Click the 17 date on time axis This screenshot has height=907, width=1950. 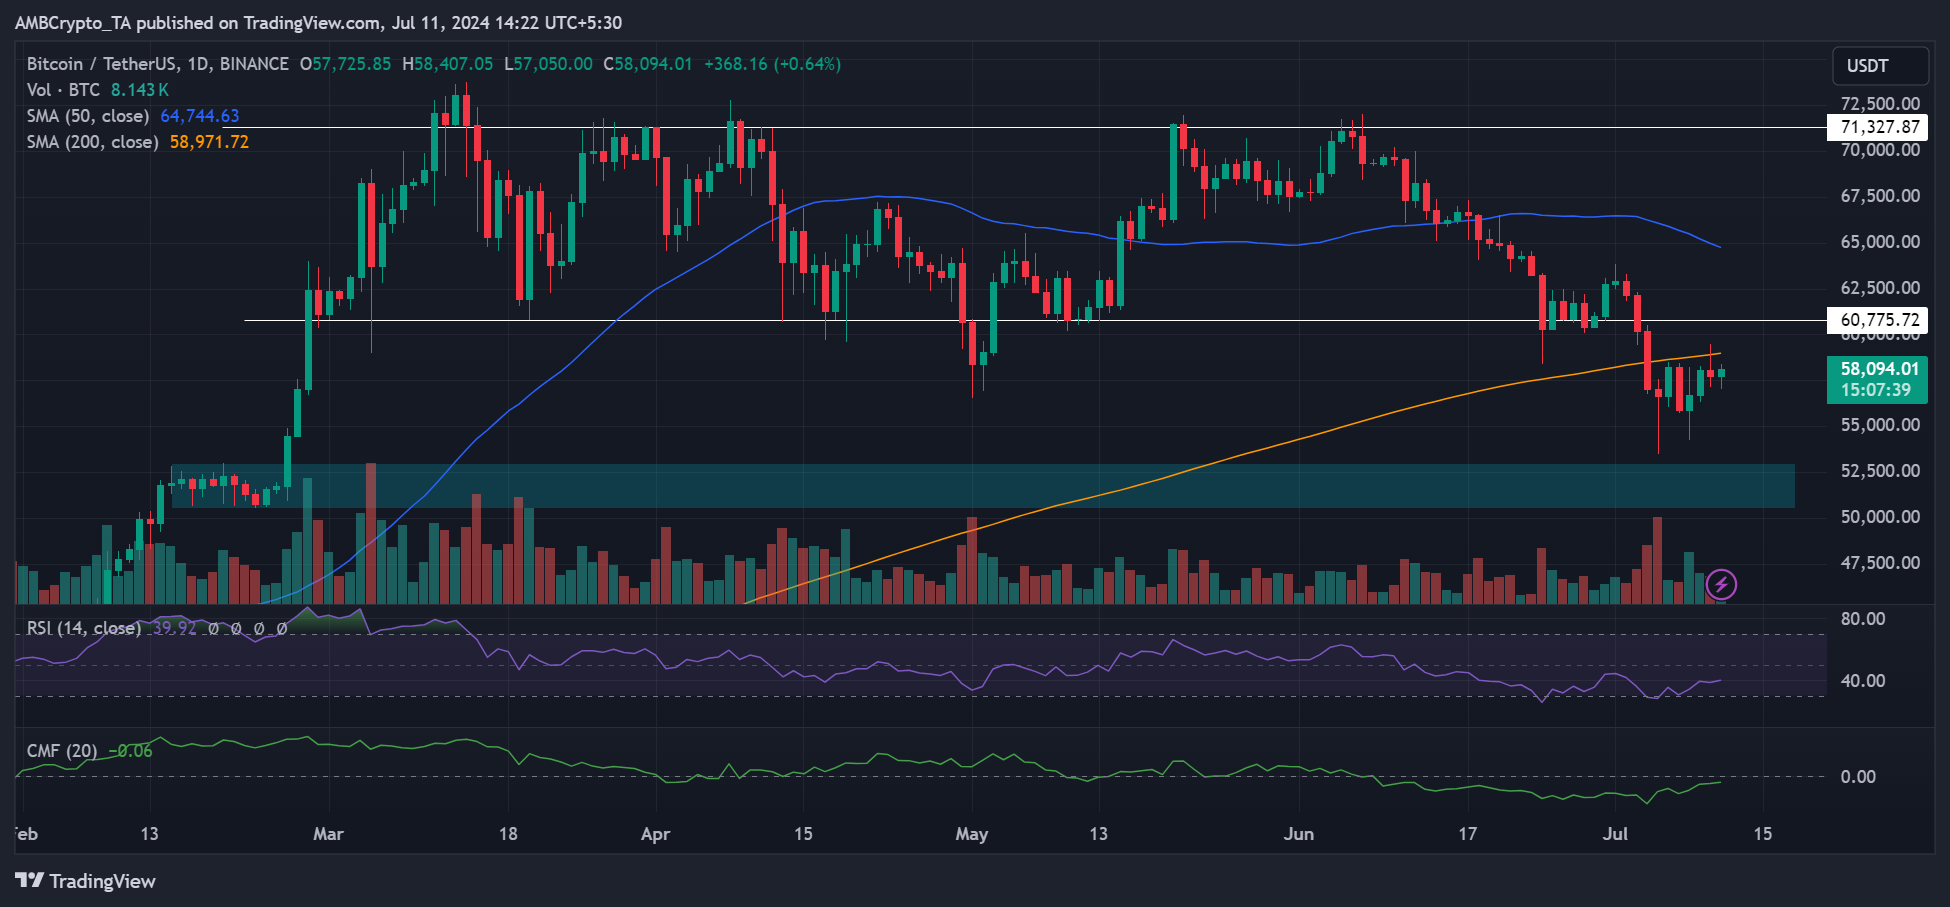coord(1467,834)
